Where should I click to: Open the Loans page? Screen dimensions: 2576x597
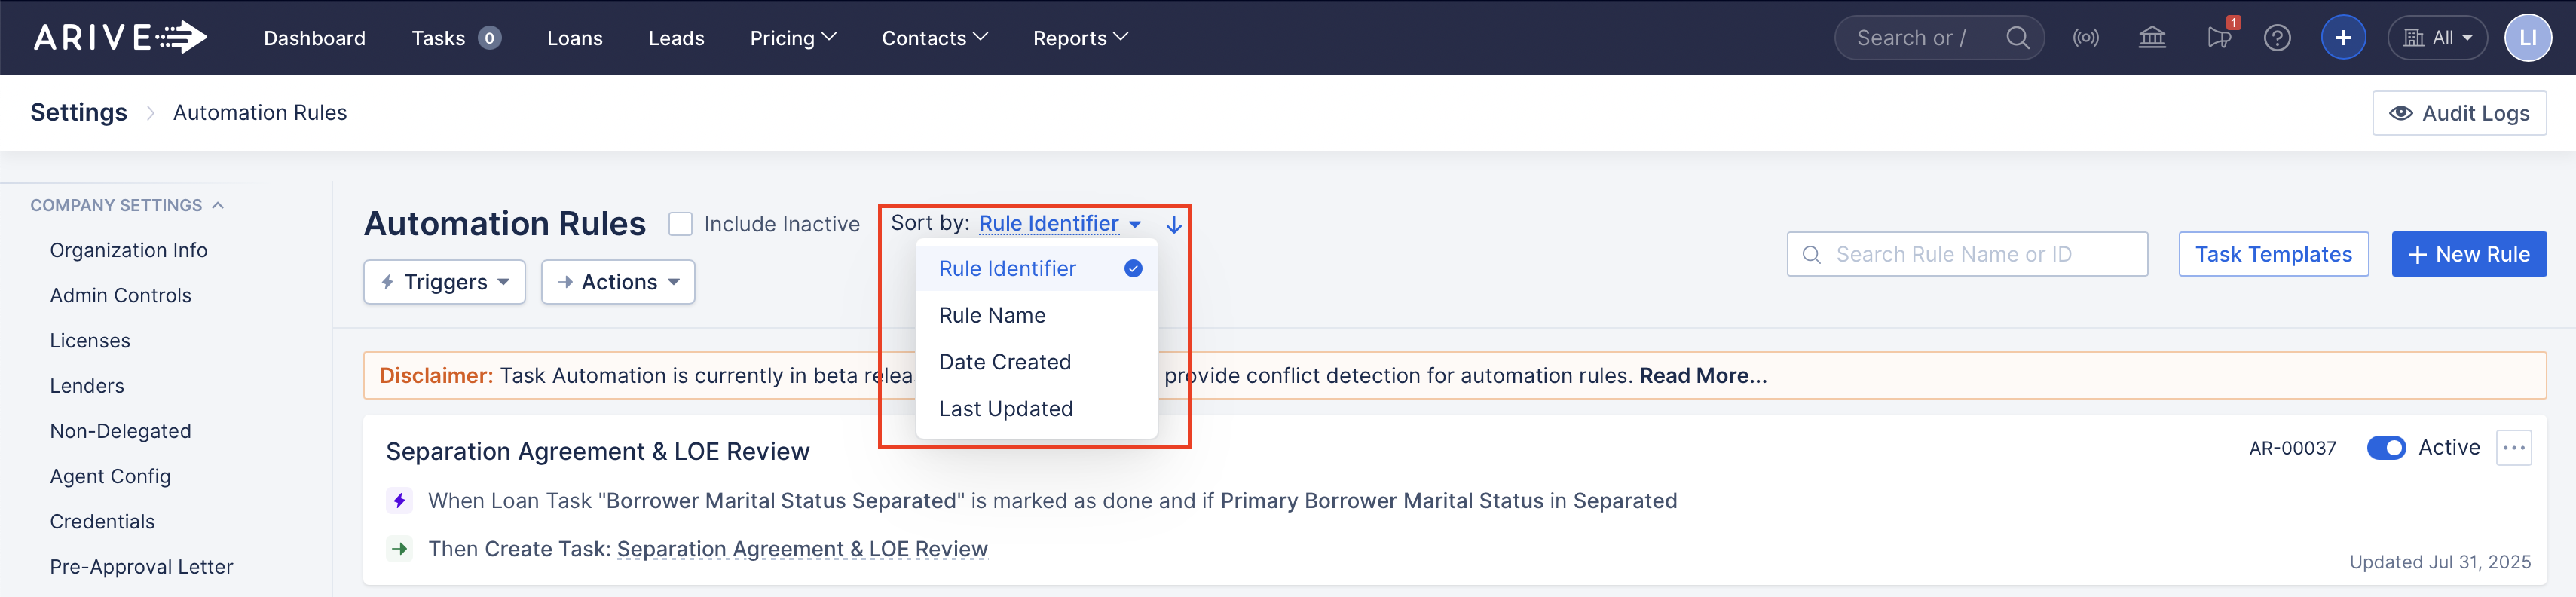574,38
